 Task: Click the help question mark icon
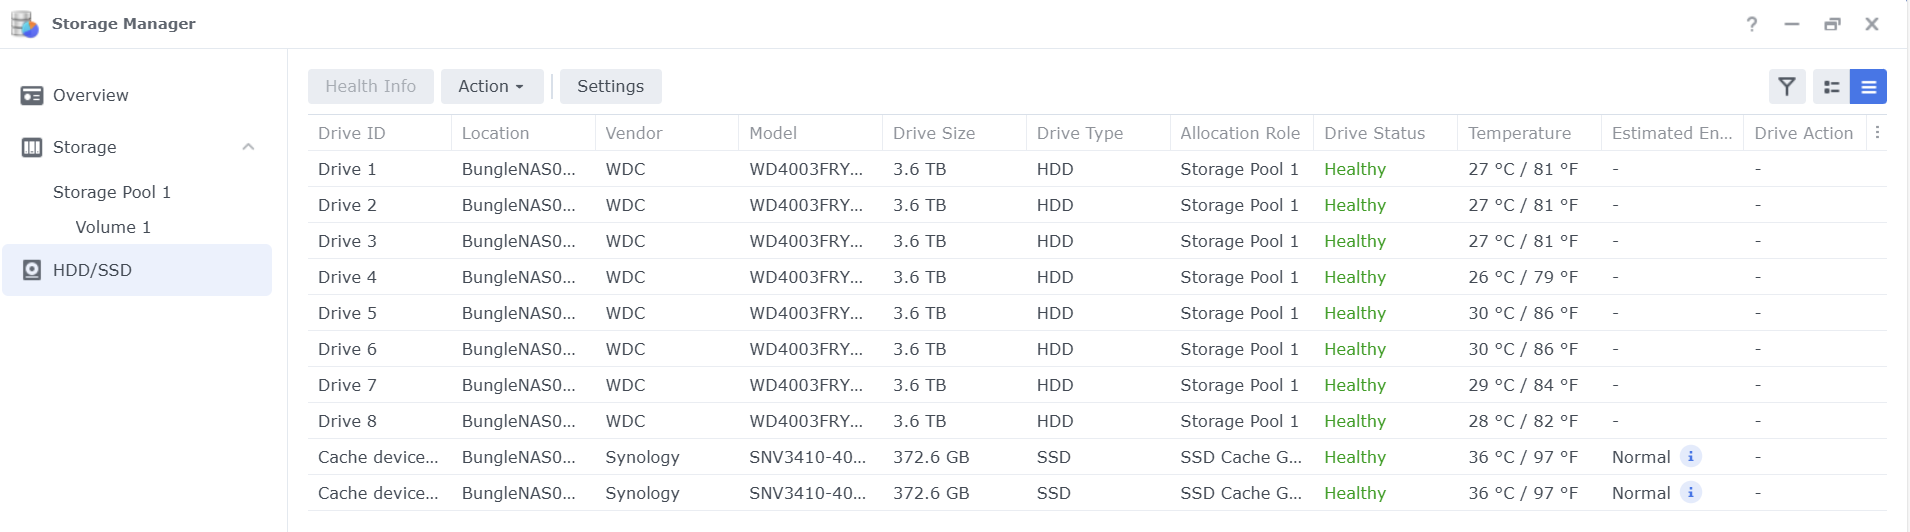(1752, 24)
